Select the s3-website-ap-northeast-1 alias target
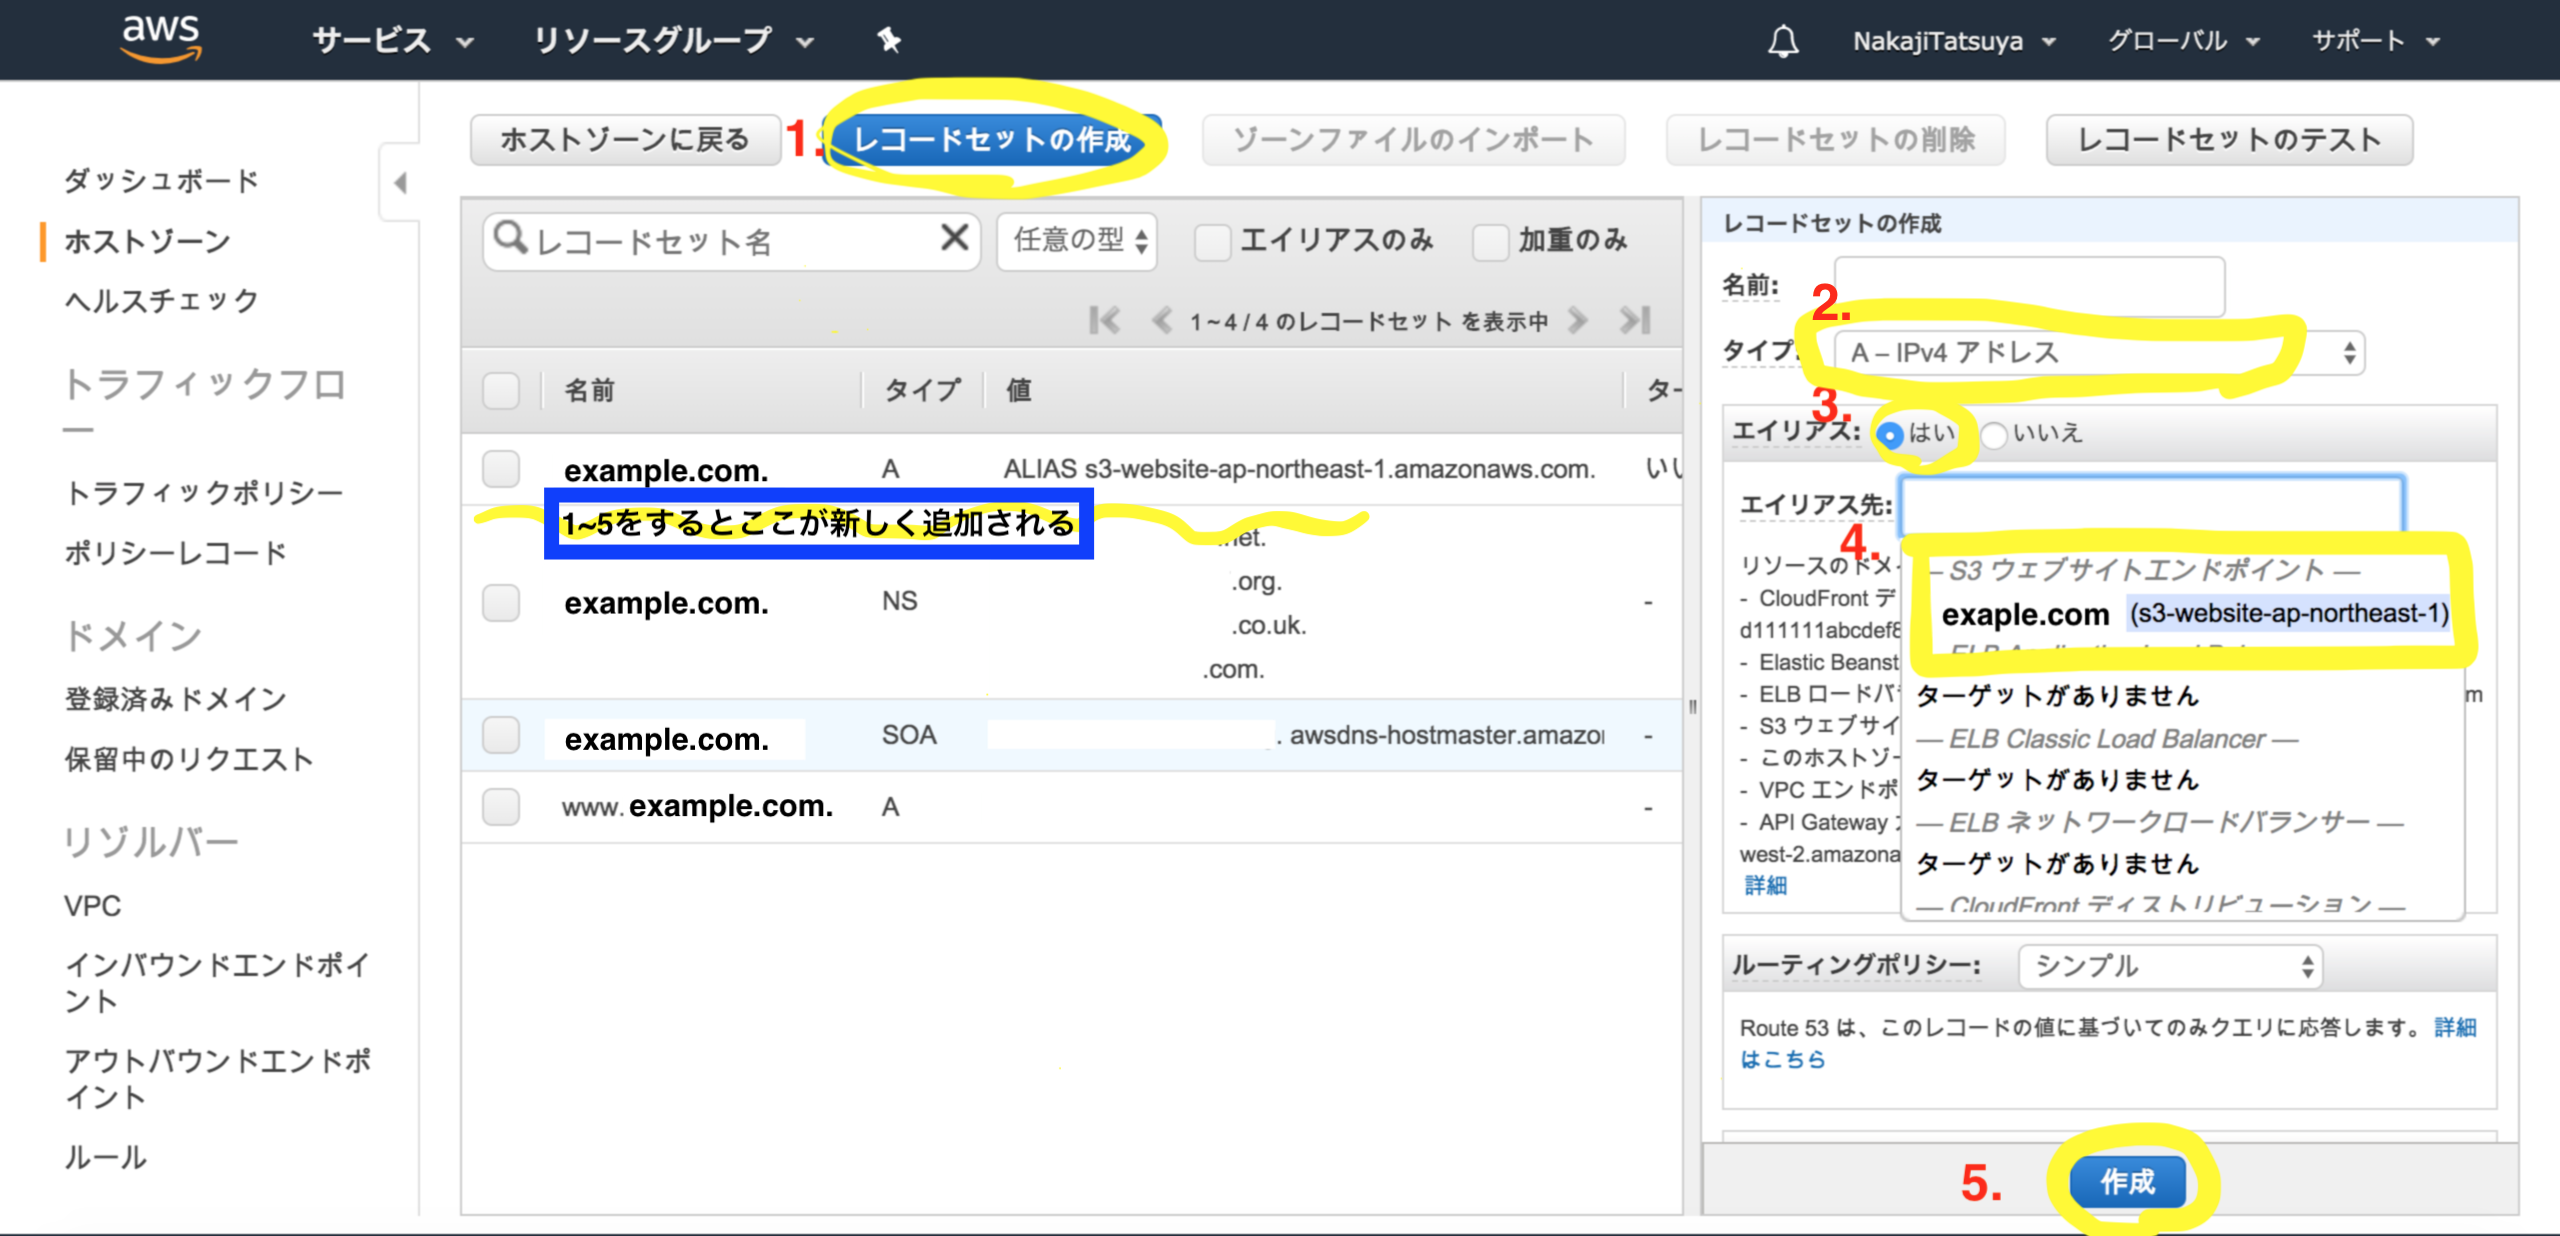The height and width of the screenshot is (1236, 2560). pos(2288,613)
